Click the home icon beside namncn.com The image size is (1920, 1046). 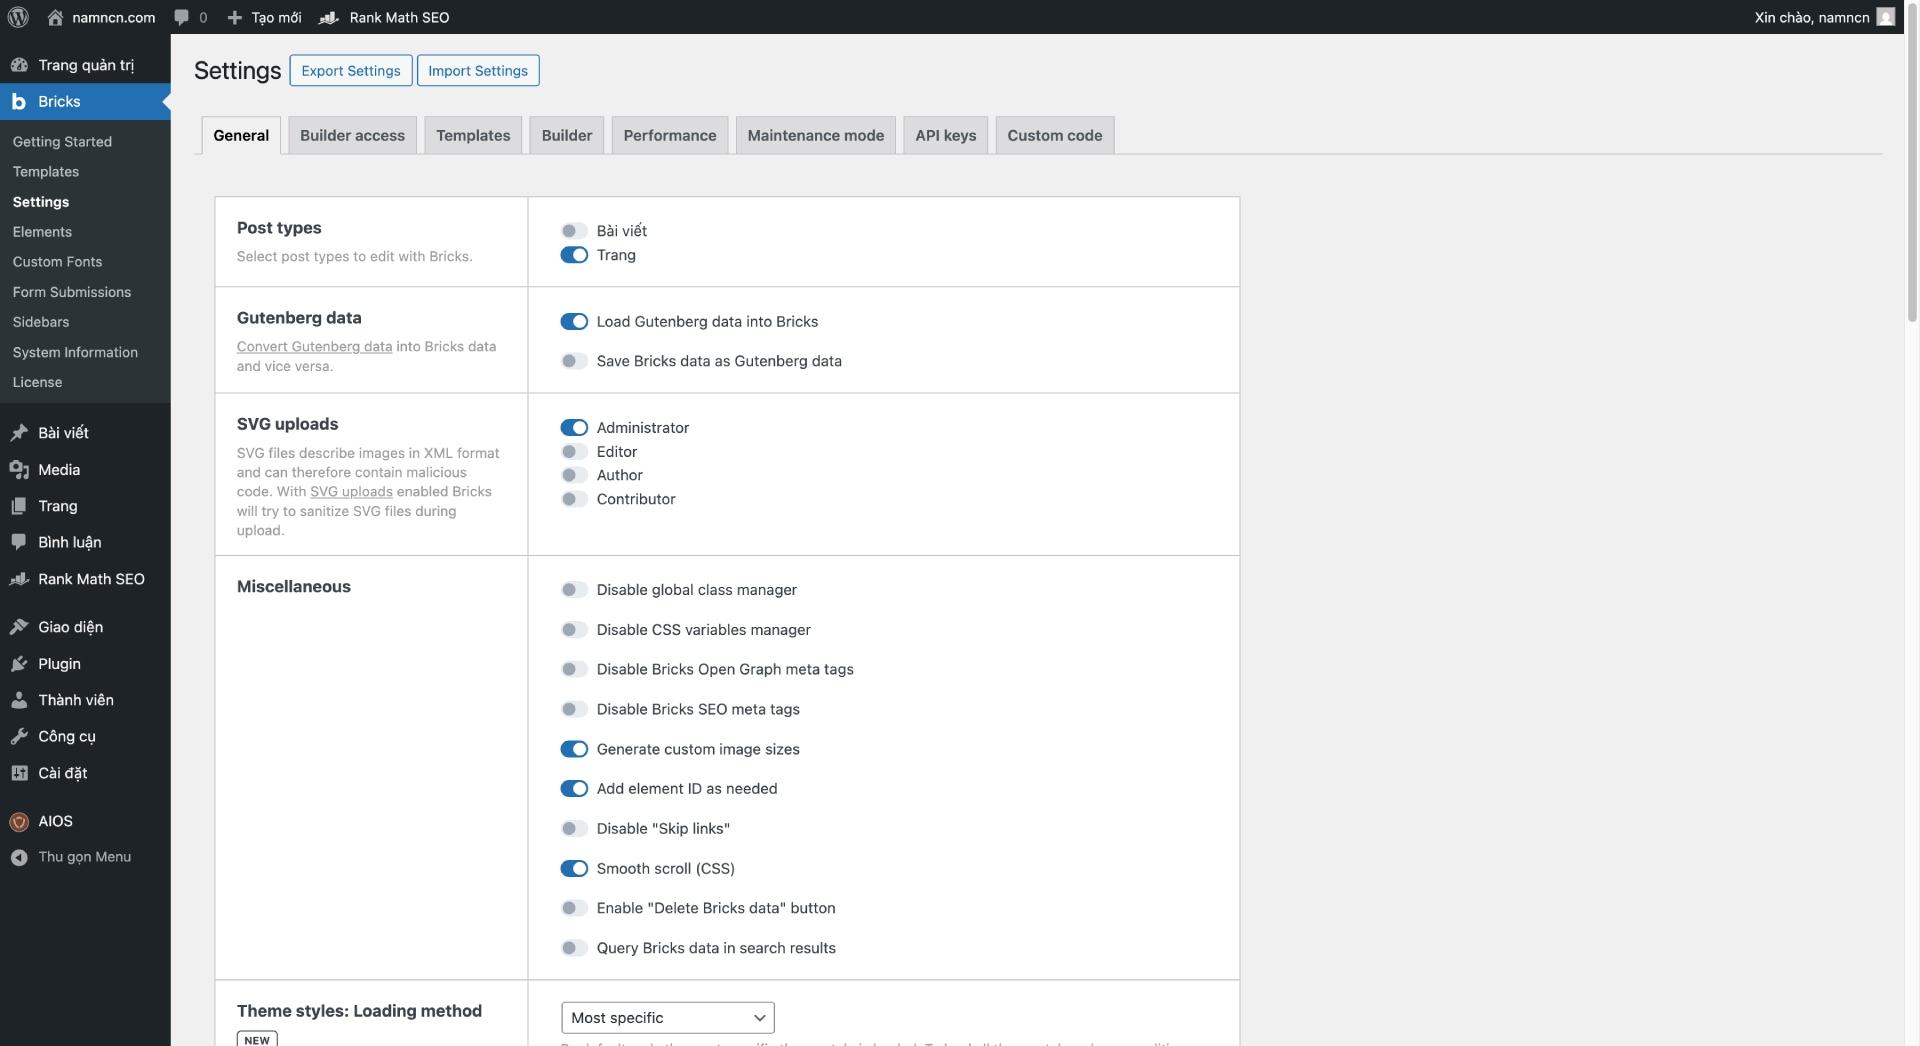pyautogui.click(x=55, y=17)
